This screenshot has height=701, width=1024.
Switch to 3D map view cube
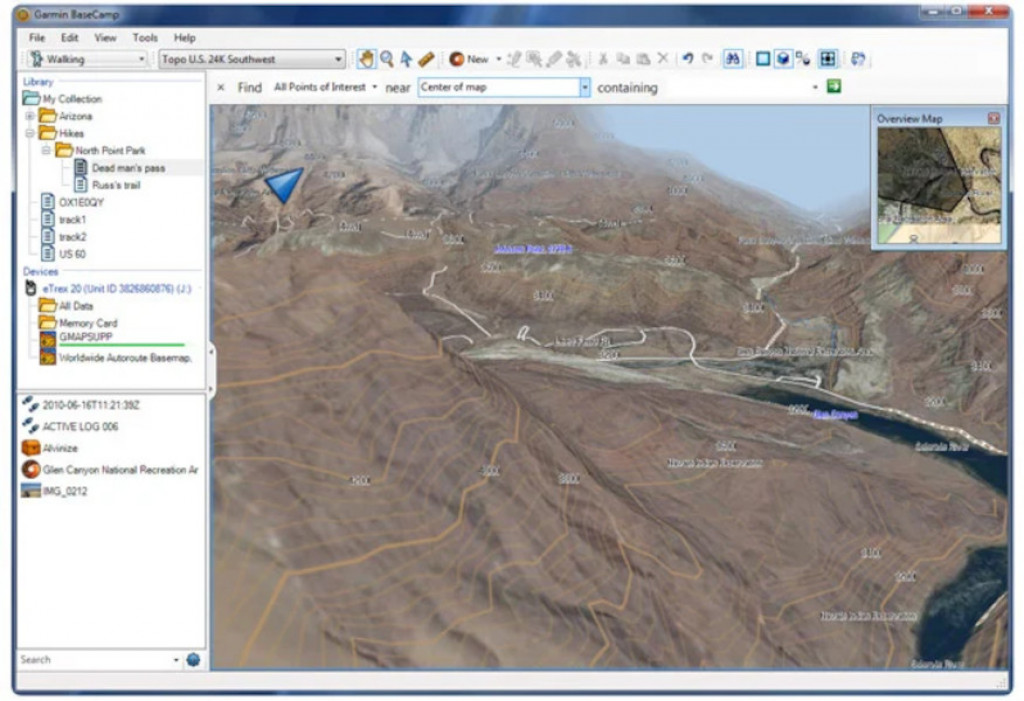pyautogui.click(x=782, y=59)
